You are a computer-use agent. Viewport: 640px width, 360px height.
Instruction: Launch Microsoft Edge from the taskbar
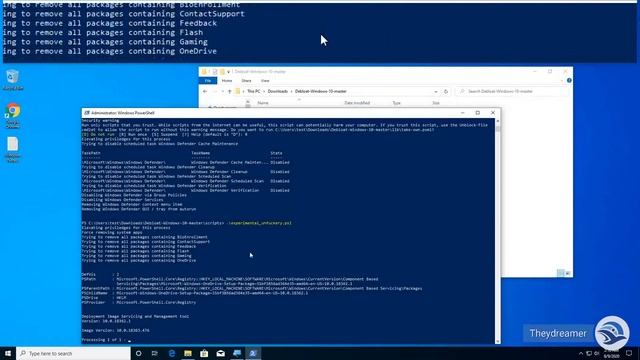(172, 353)
